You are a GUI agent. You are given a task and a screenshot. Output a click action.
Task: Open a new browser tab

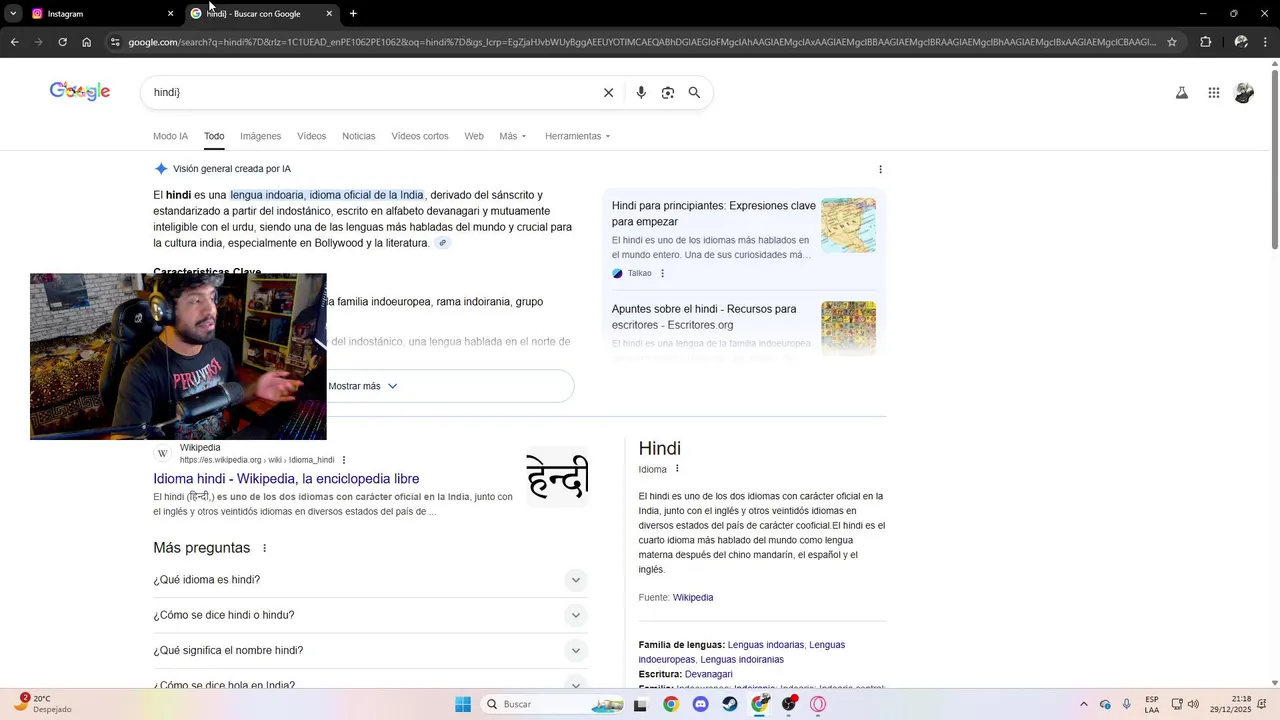(x=353, y=14)
